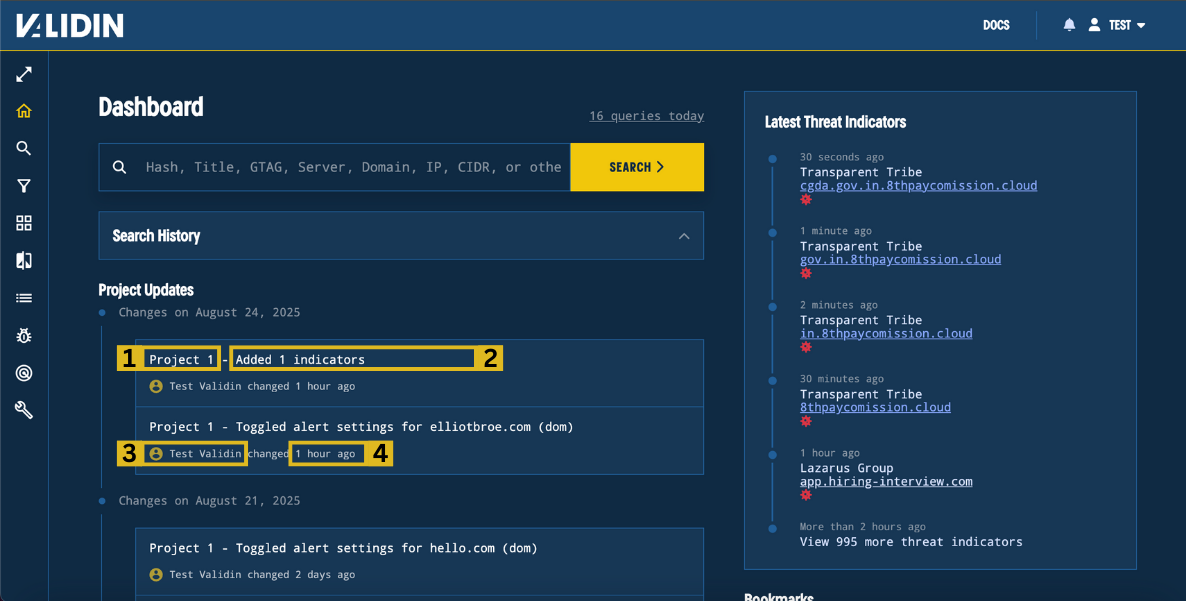
Task: Click magnifier icon inside the search box
Action: tap(120, 167)
